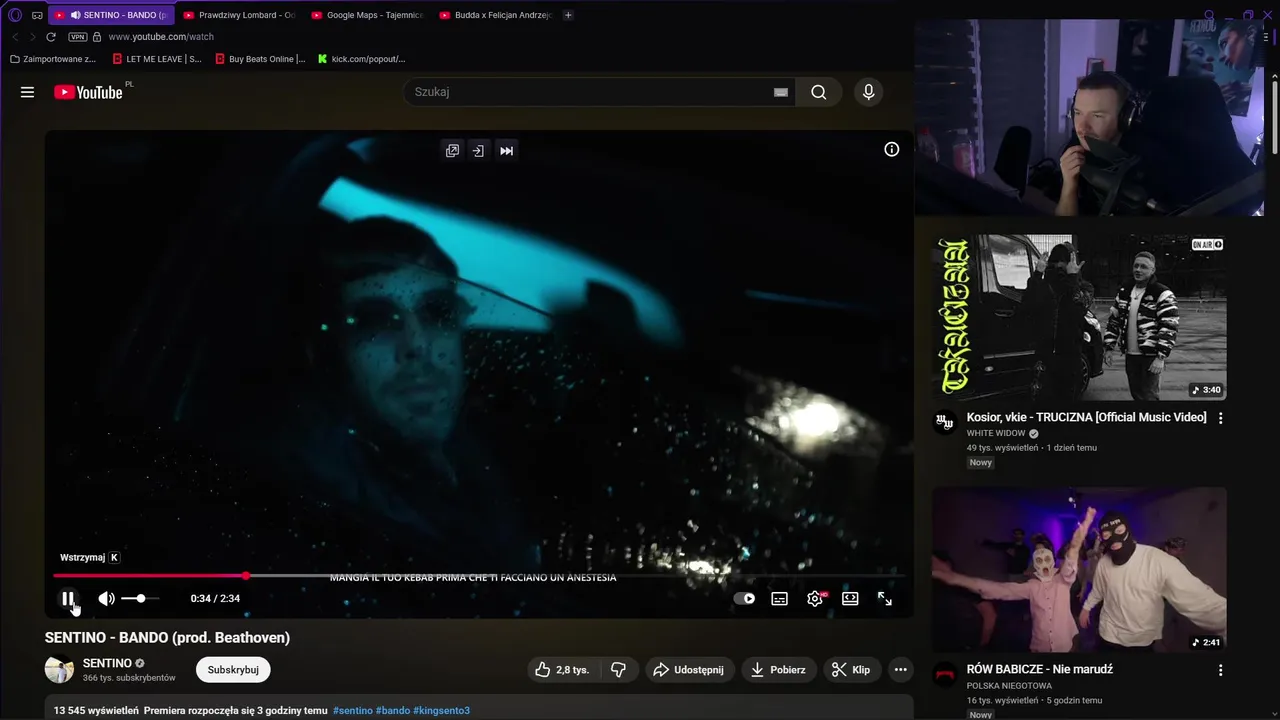
Task: Switch to the 'Google Maps - Tajemnice' browser tab
Action: point(367,15)
